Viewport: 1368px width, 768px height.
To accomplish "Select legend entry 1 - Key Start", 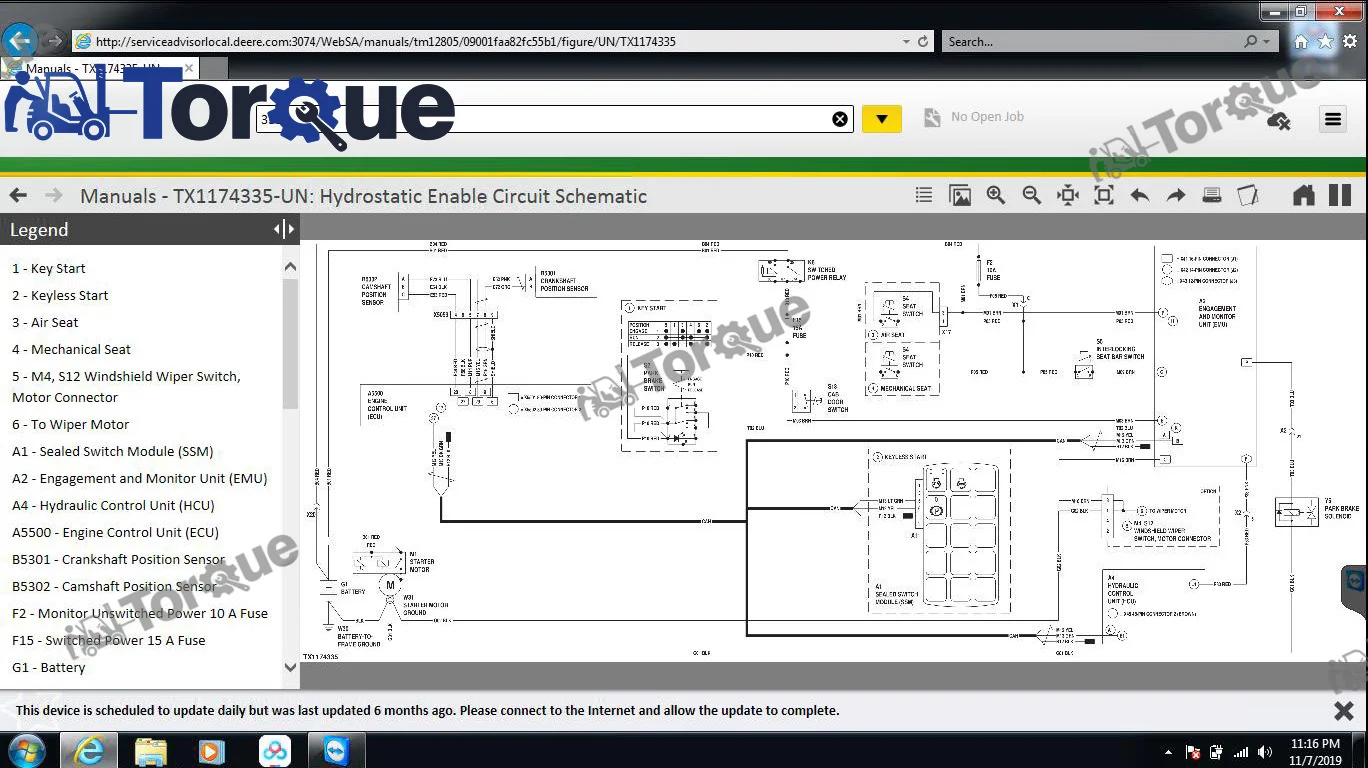I will pos(48,268).
